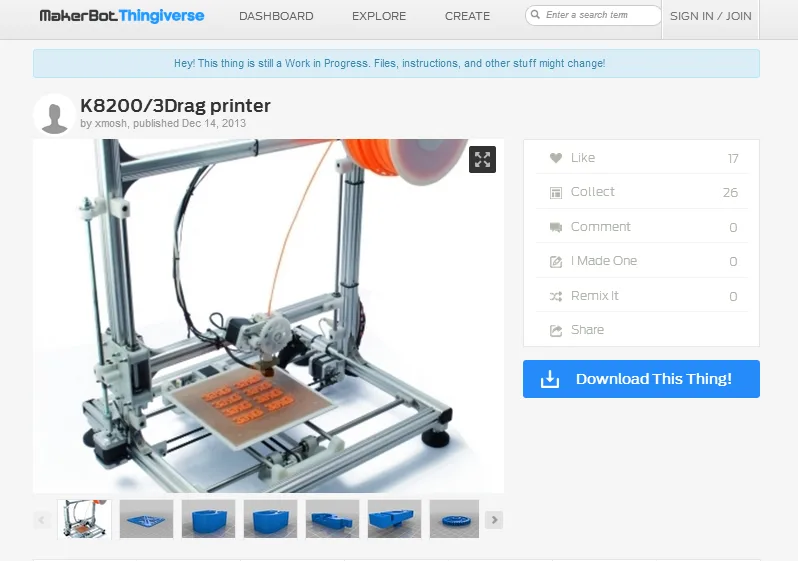Viewport: 798px width, 561px height.
Task: Show previous thumbnails with left arrow
Action: [x=42, y=520]
